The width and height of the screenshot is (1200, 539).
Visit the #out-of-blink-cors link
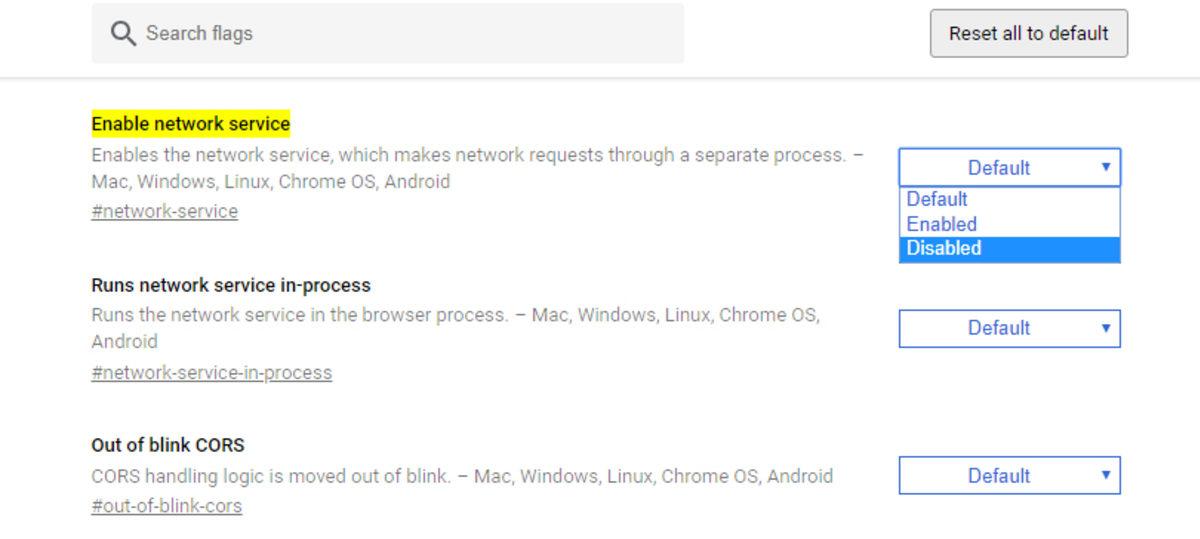click(x=167, y=506)
